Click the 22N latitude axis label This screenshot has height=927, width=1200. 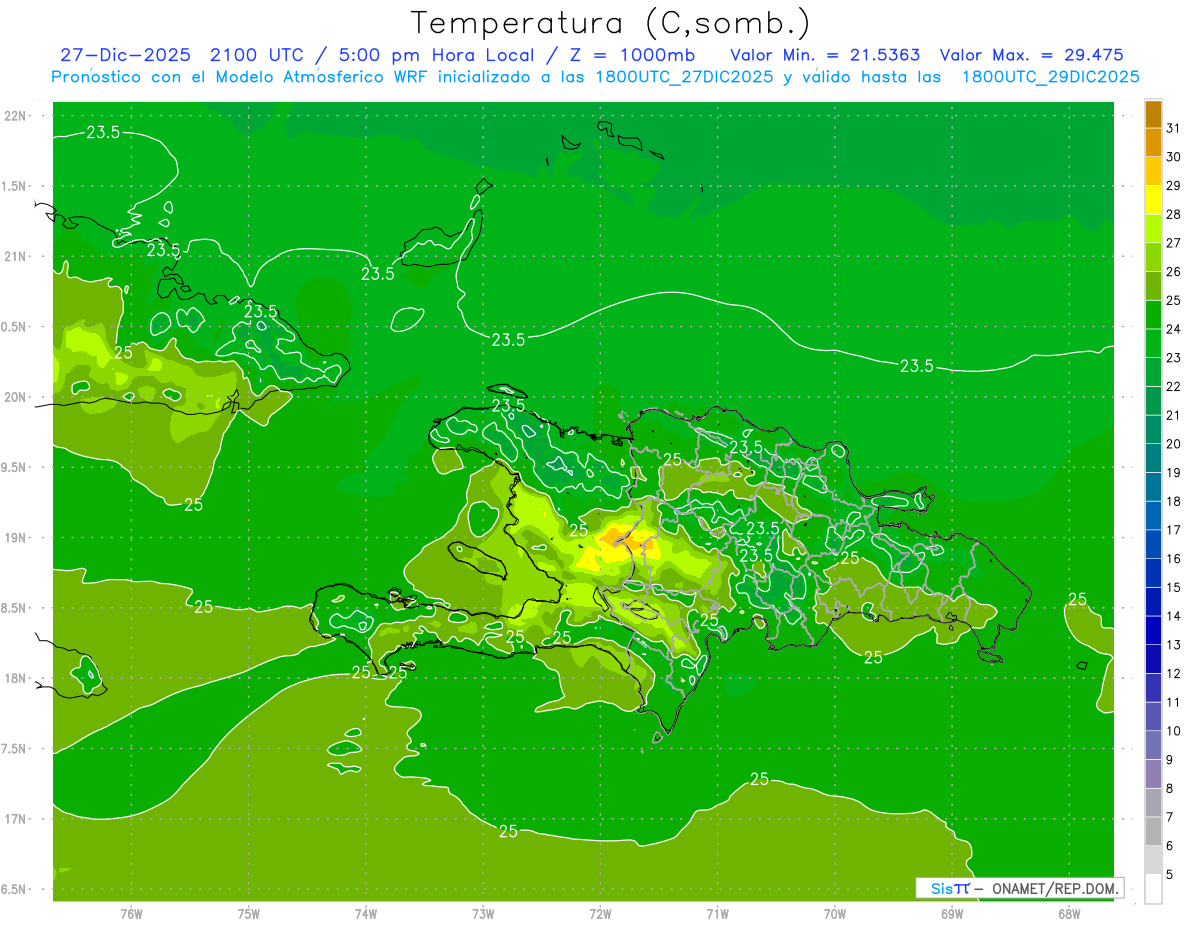16,116
